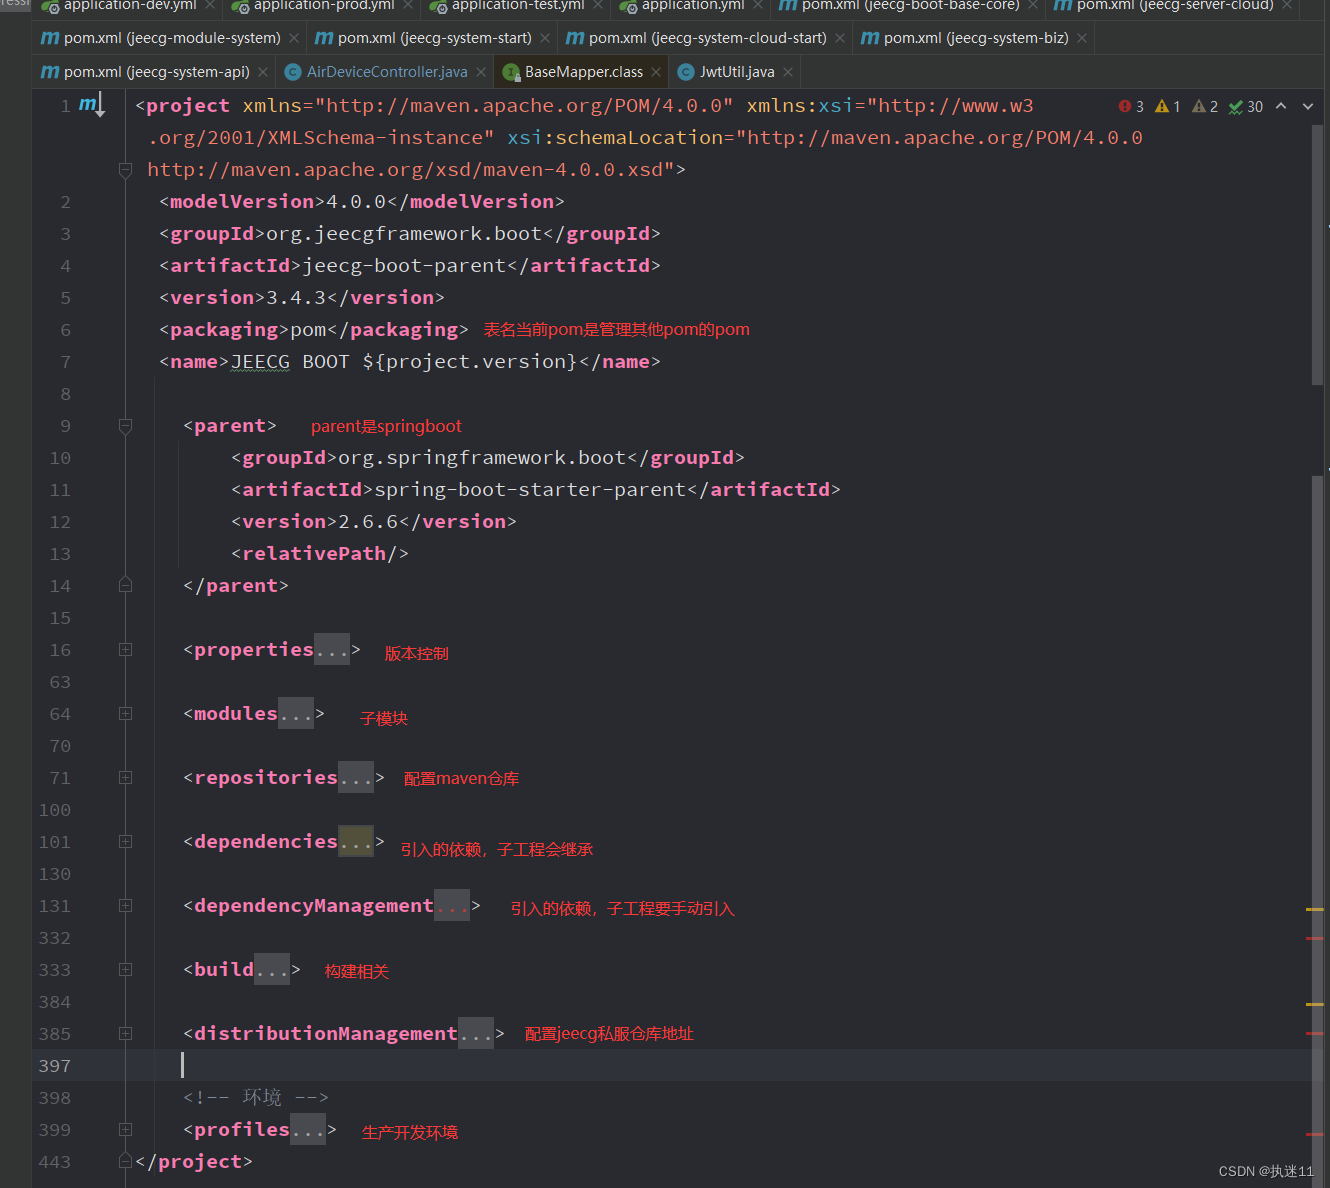Click the errors indicator showing 3

pyautogui.click(x=1131, y=106)
